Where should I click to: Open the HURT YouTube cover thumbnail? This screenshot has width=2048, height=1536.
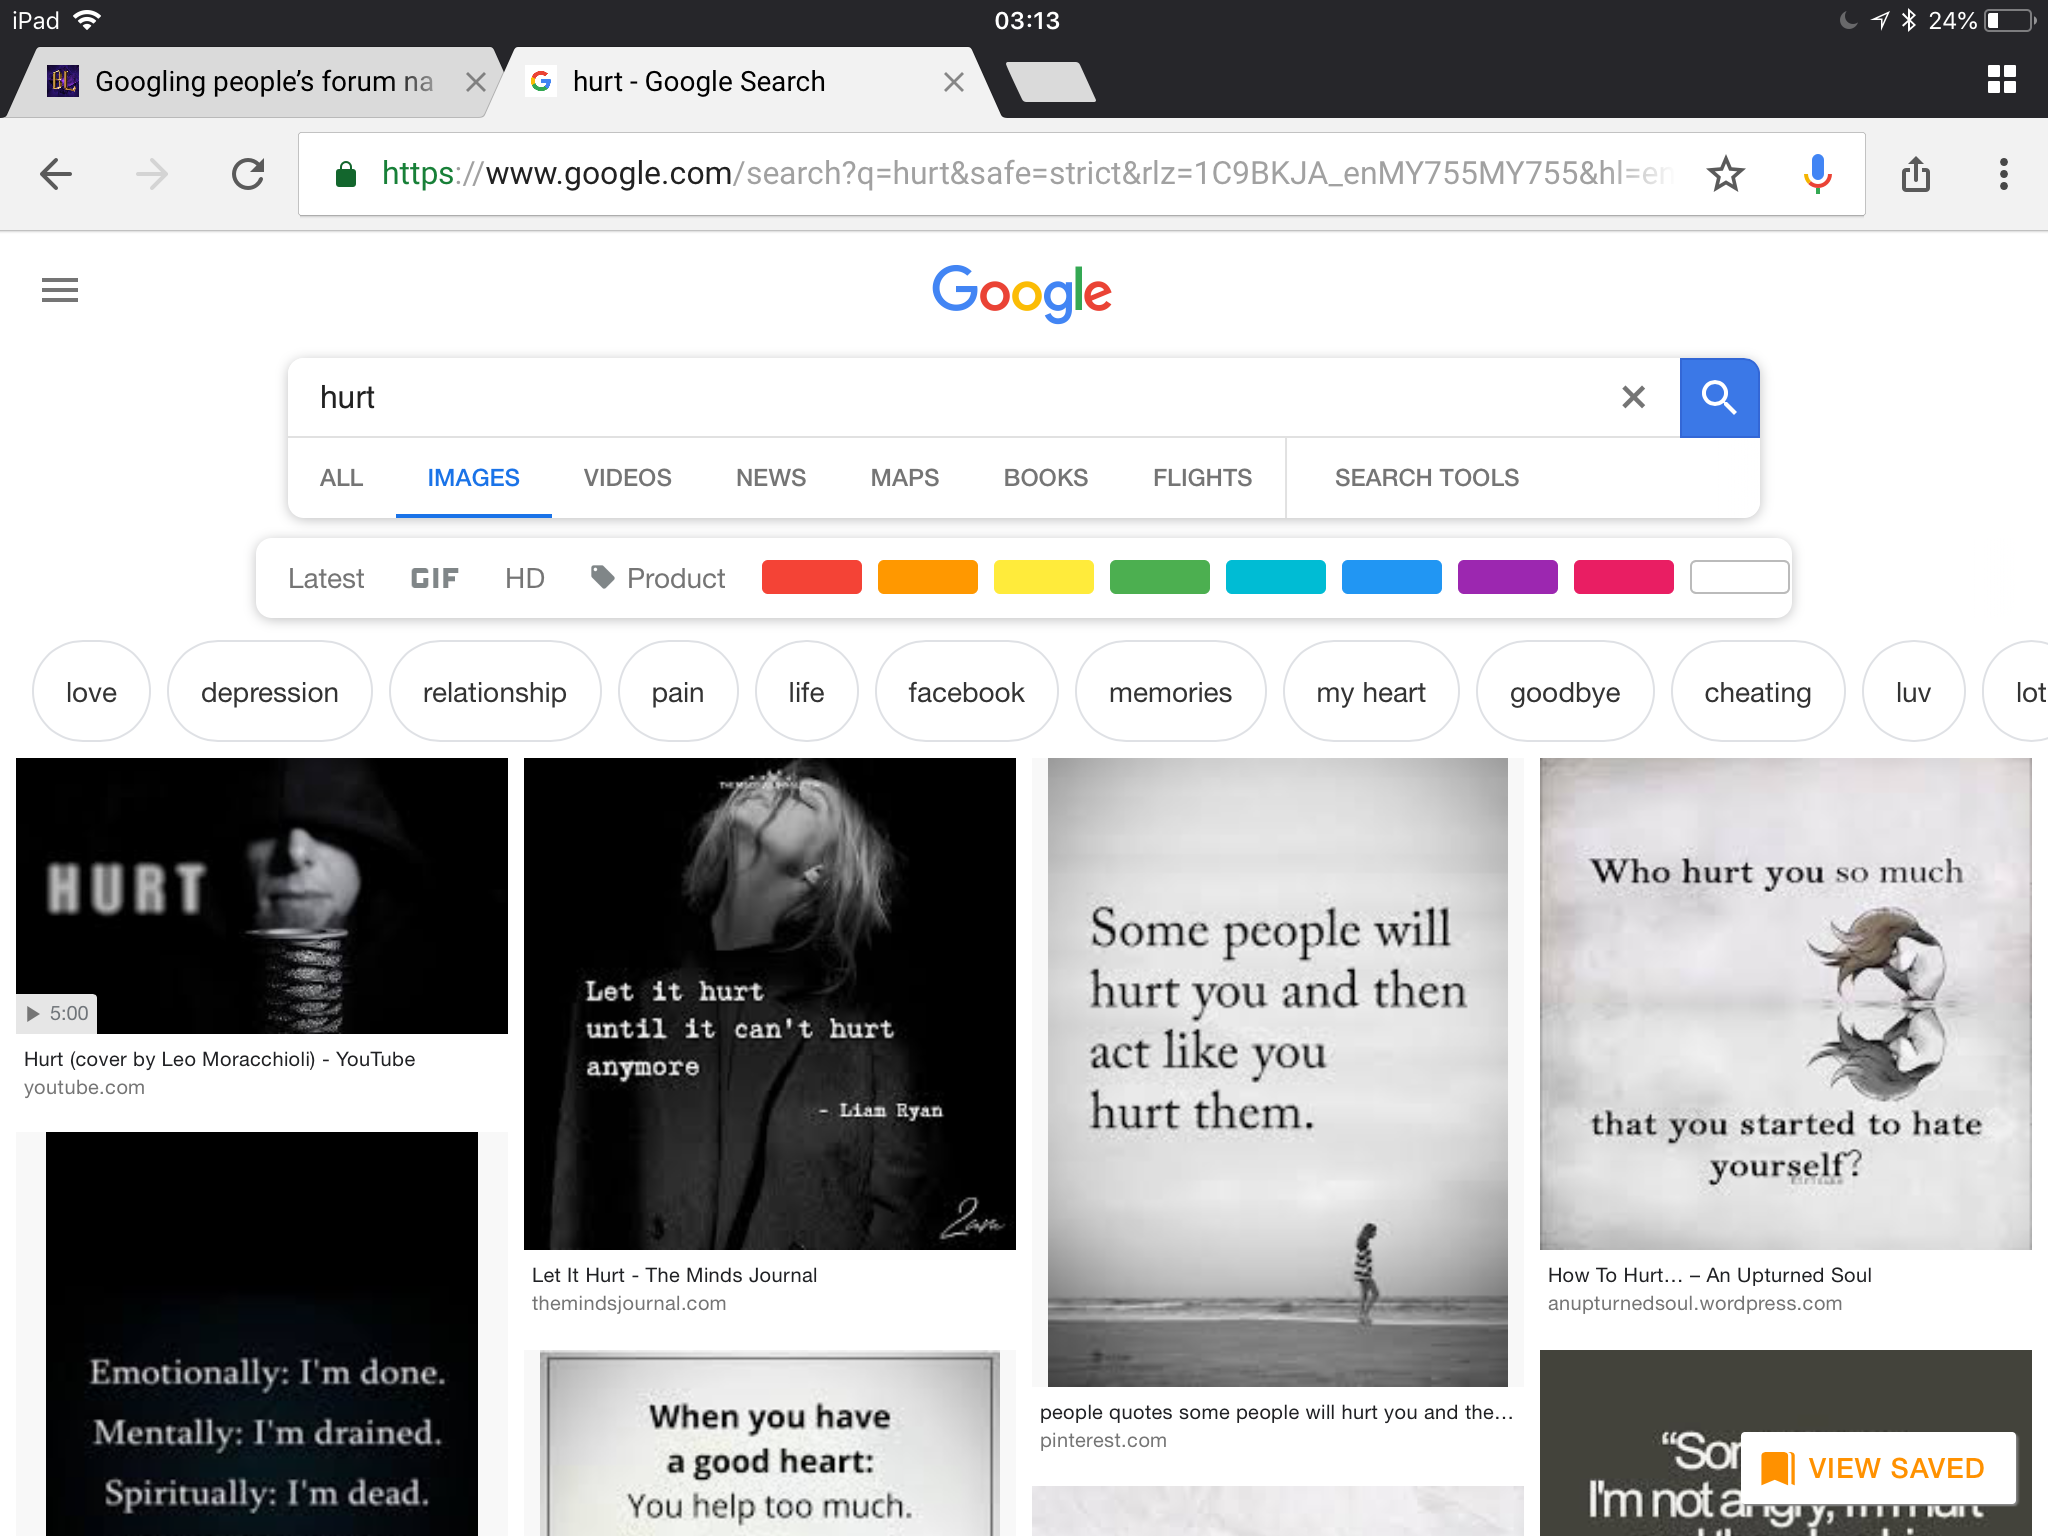coord(262,896)
